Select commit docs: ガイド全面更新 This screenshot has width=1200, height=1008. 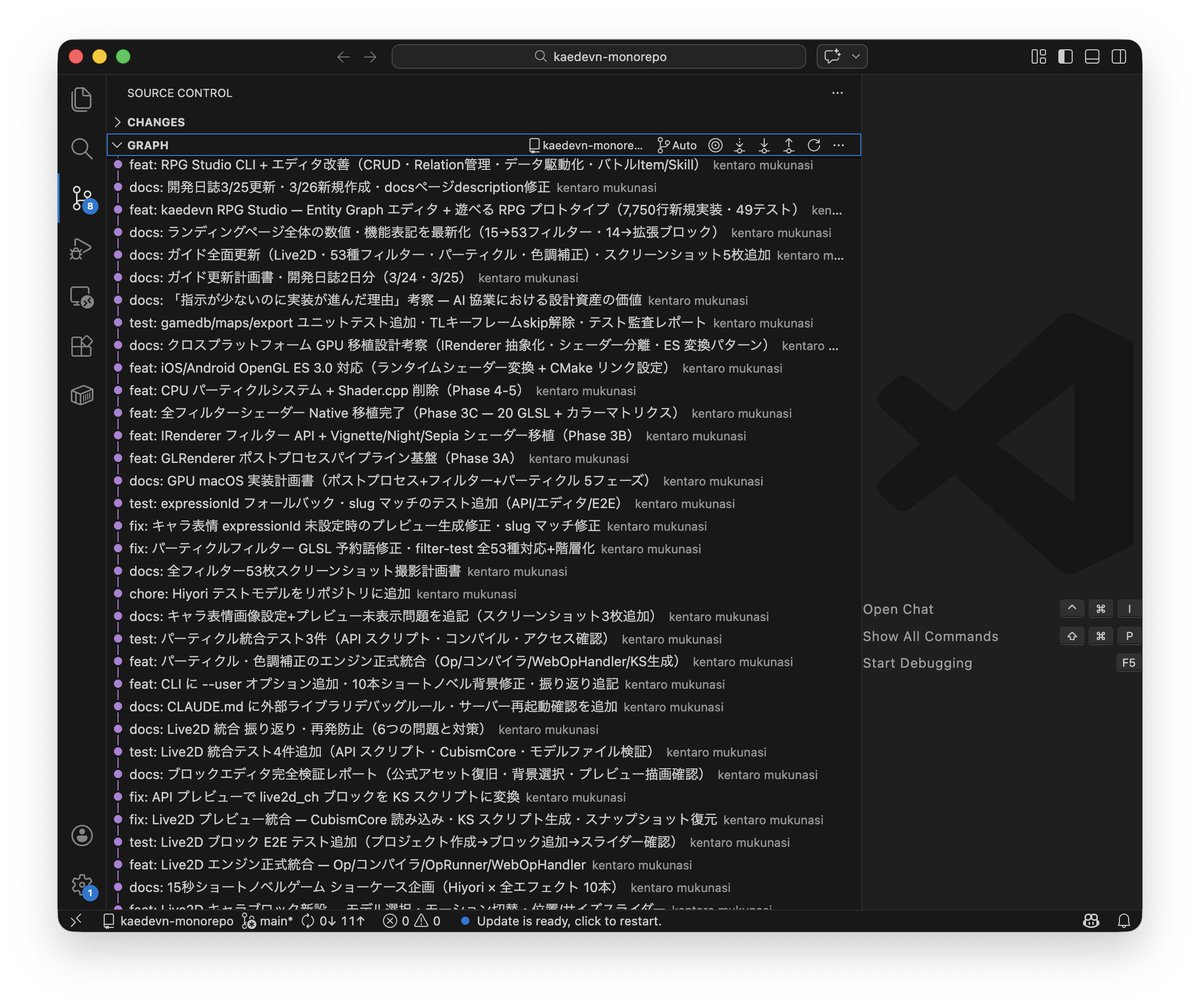(484, 255)
